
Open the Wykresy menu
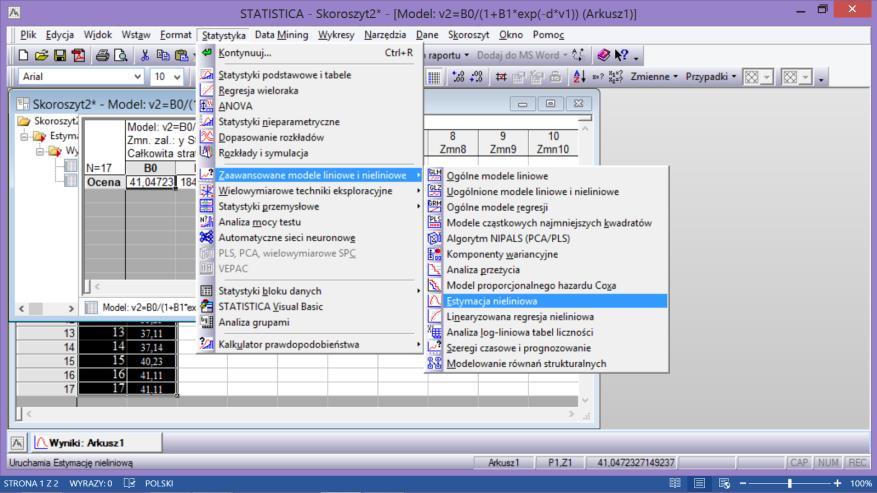(336, 35)
